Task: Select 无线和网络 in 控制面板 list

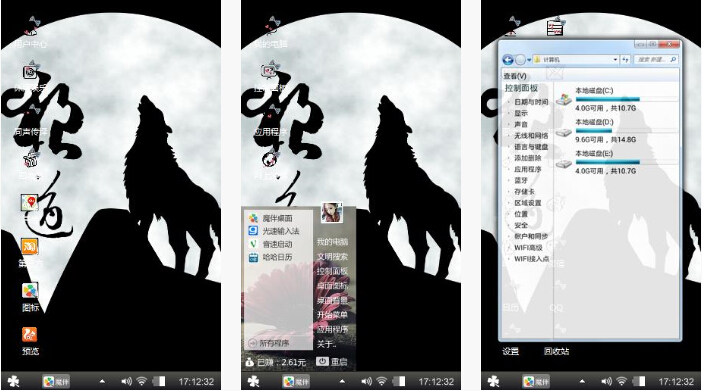Action: click(x=531, y=136)
